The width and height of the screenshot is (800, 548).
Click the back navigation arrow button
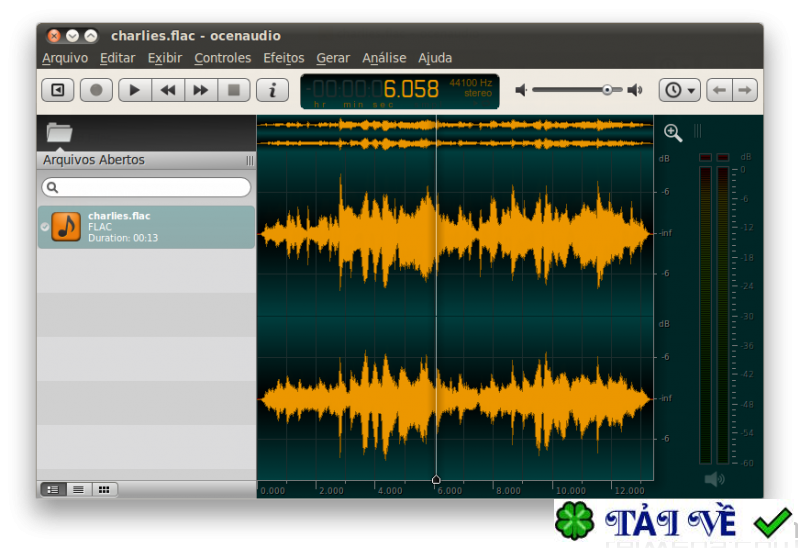(718, 90)
